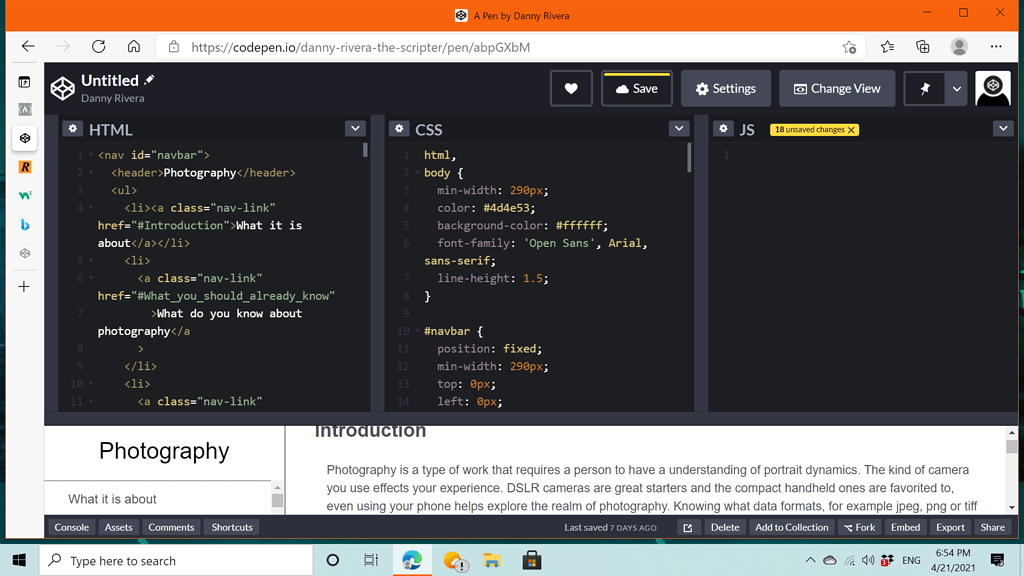Open JS editor settings gear
Image resolution: width=1024 pixels, height=576 pixels.
[724, 129]
